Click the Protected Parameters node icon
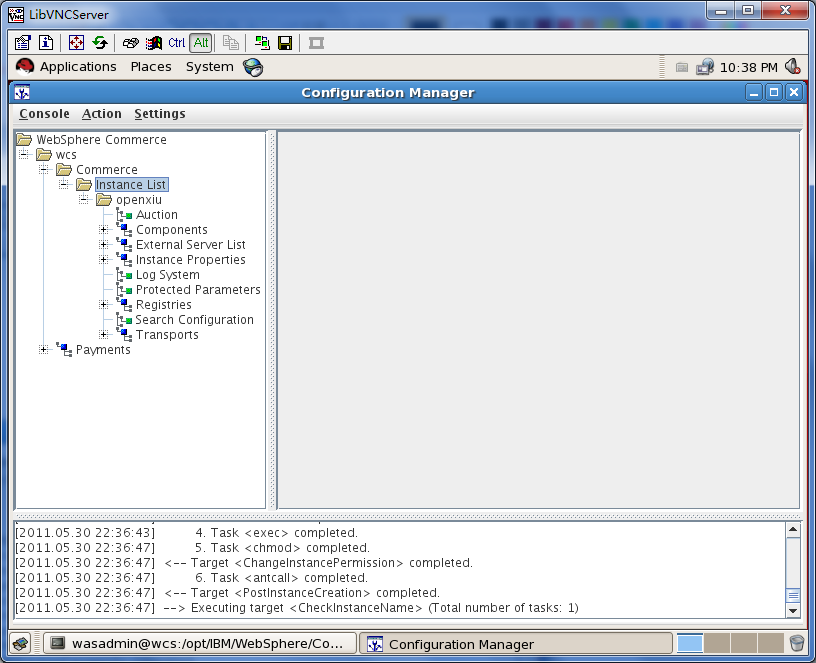Viewport: 816px width, 663px height. coord(124,290)
